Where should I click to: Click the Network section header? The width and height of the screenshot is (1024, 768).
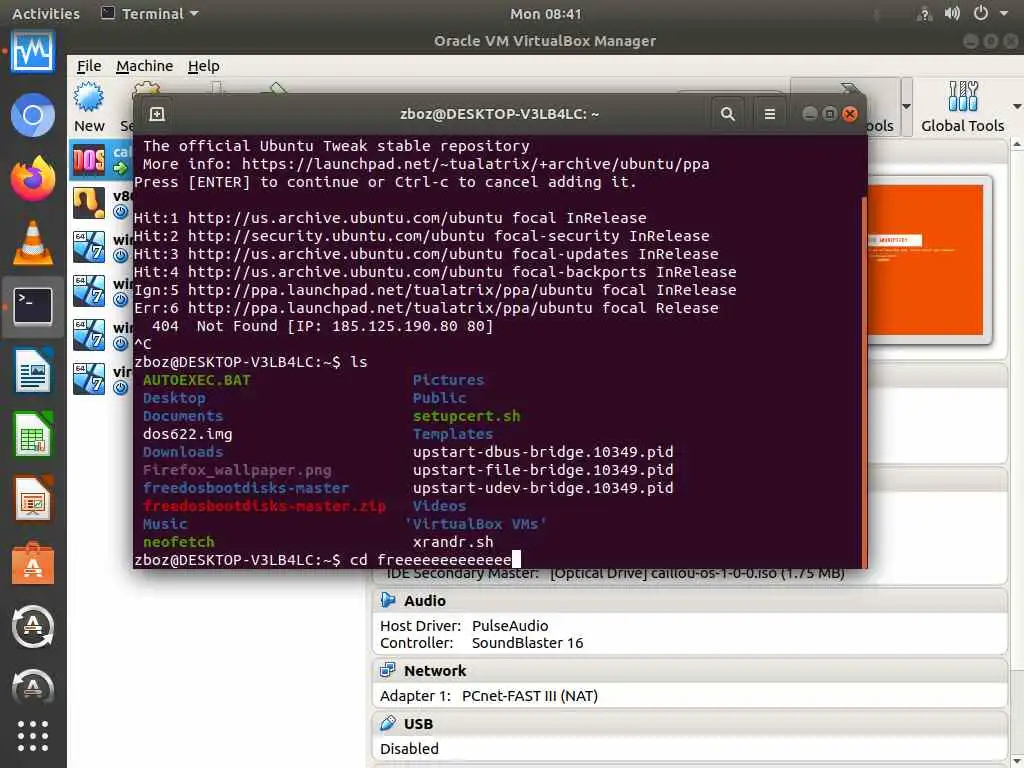(690, 671)
